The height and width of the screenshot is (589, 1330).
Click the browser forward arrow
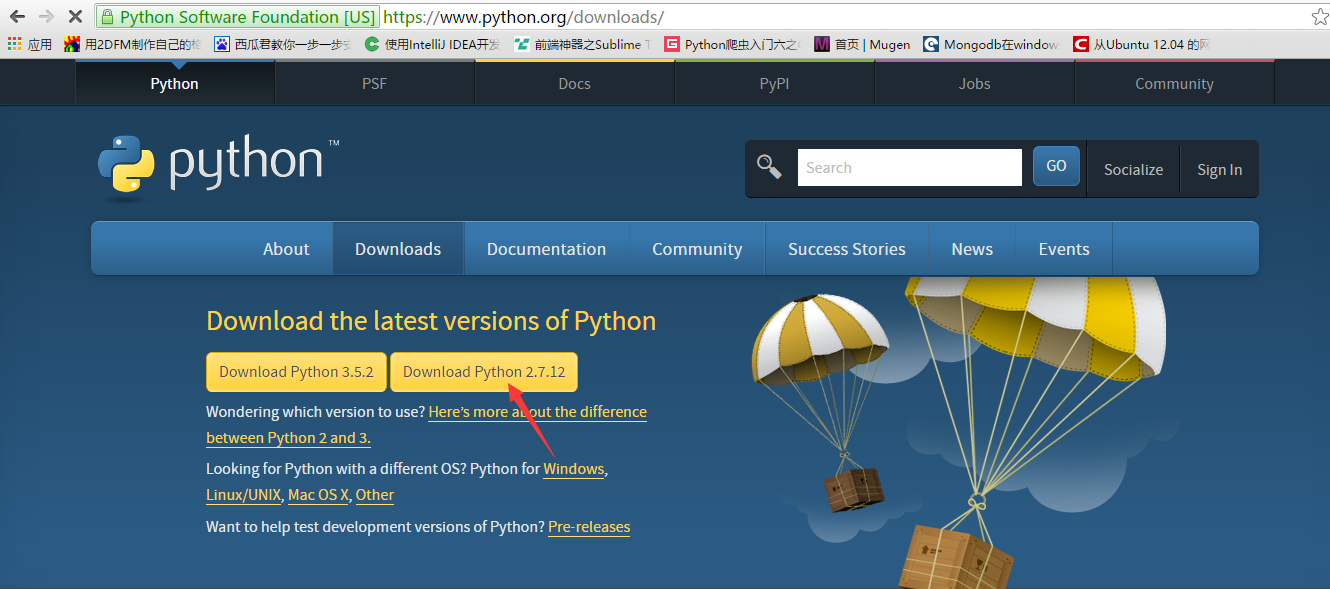tap(46, 17)
